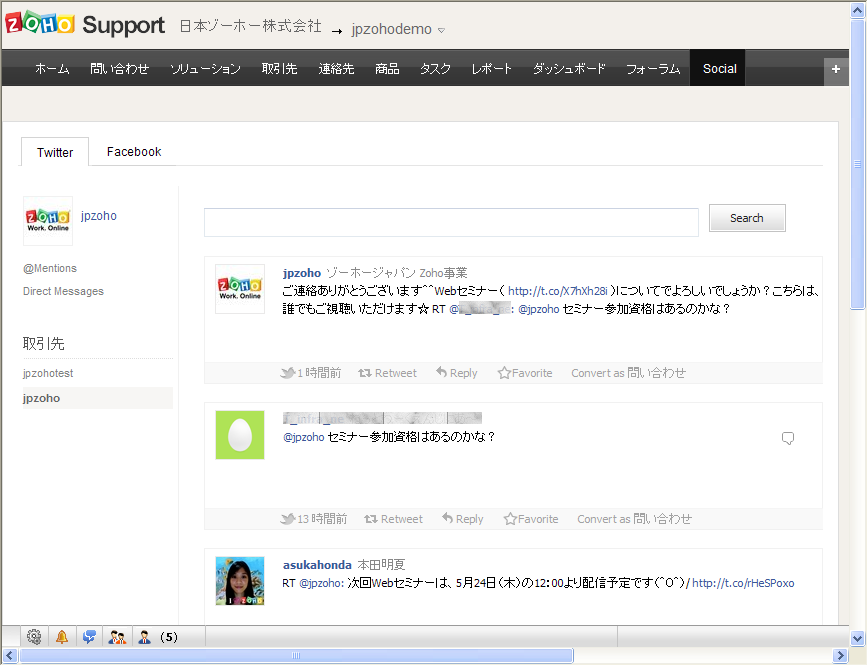868x666 pixels.
Task: Click the jpzoho author name on first tweet
Action: [x=302, y=273]
